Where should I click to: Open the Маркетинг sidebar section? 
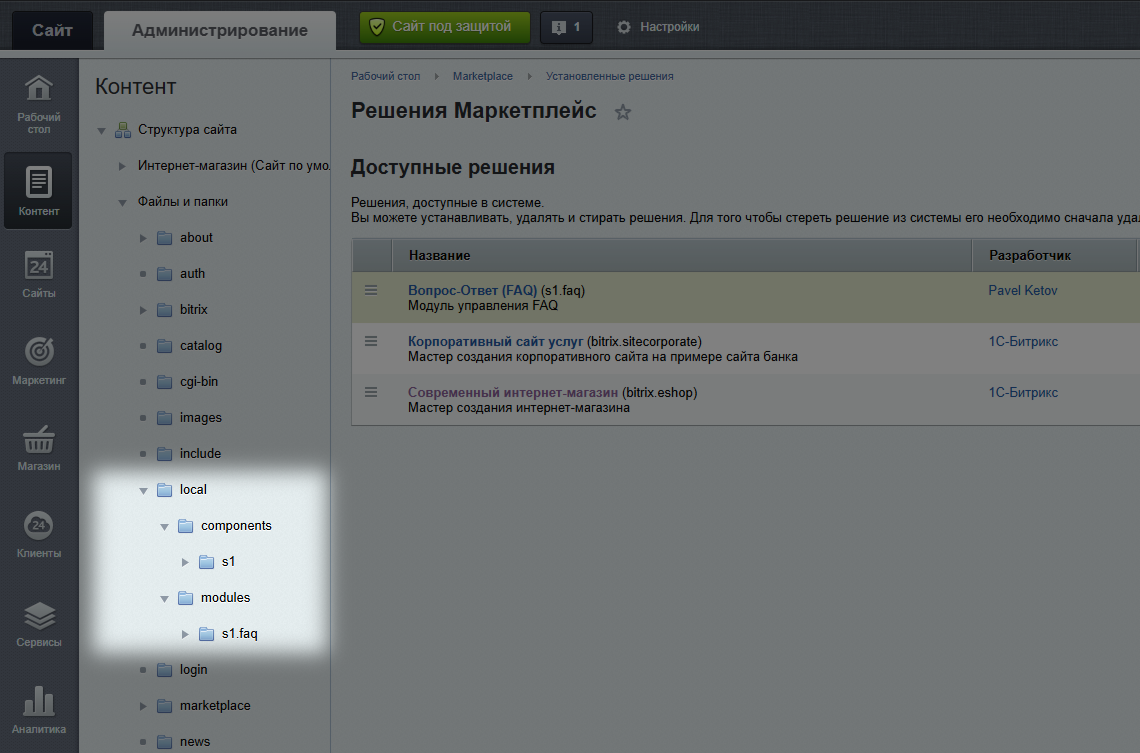[39, 361]
